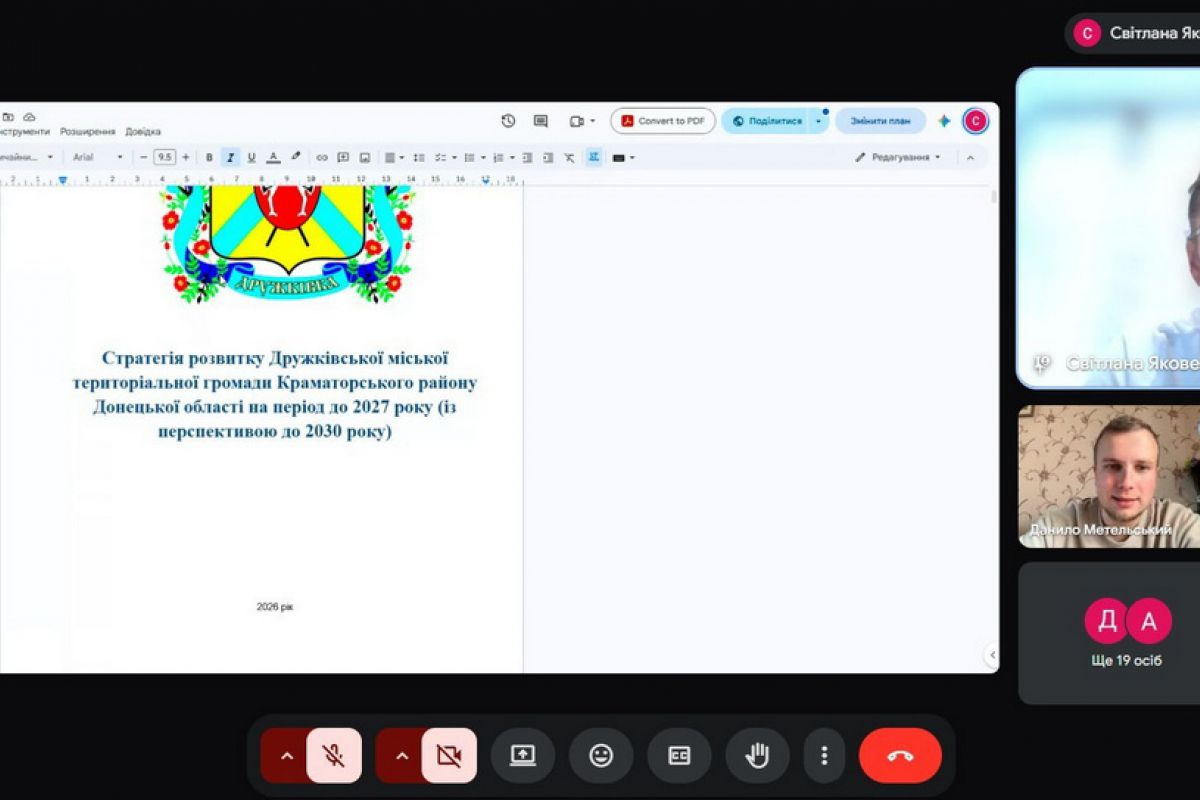Open the Gemini sparkle icon
This screenshot has width=1200, height=800.
[x=944, y=121]
